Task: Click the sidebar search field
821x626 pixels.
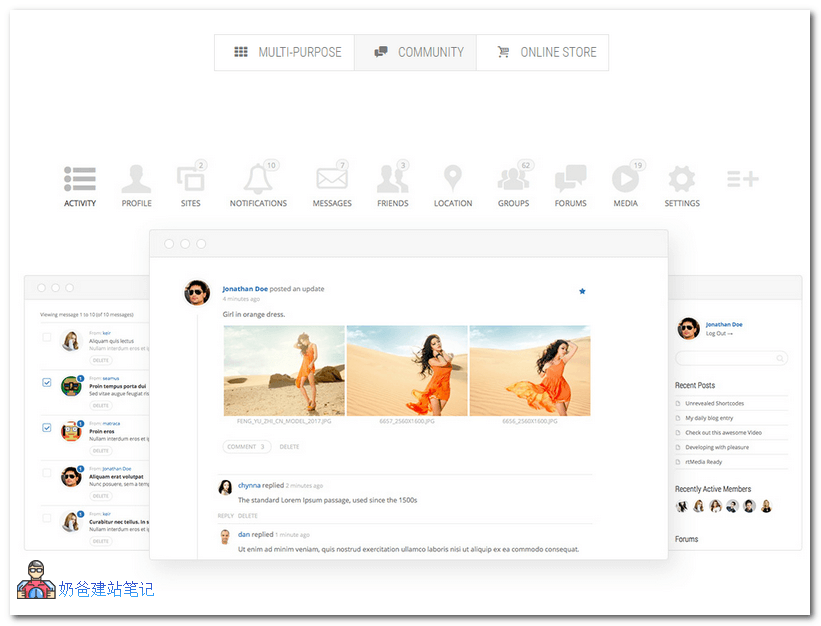Action: pyautogui.click(x=730, y=358)
